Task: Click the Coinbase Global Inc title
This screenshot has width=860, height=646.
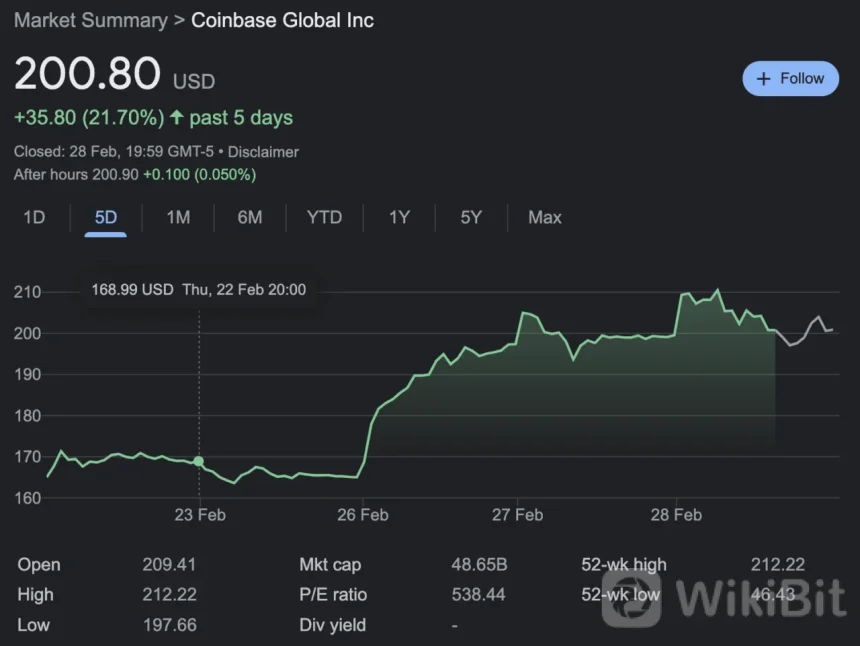Action: (282, 20)
